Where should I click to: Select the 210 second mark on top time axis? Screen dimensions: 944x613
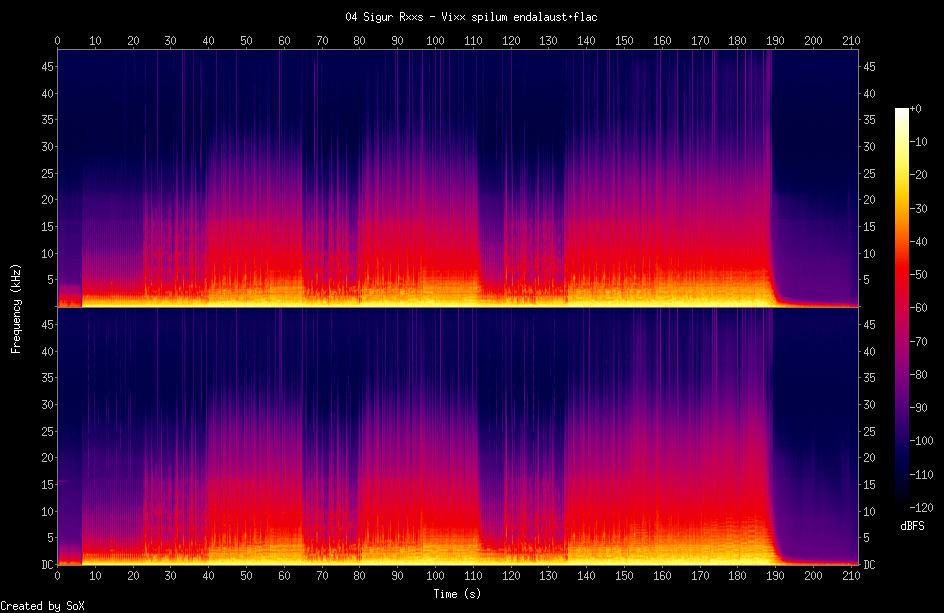[851, 40]
